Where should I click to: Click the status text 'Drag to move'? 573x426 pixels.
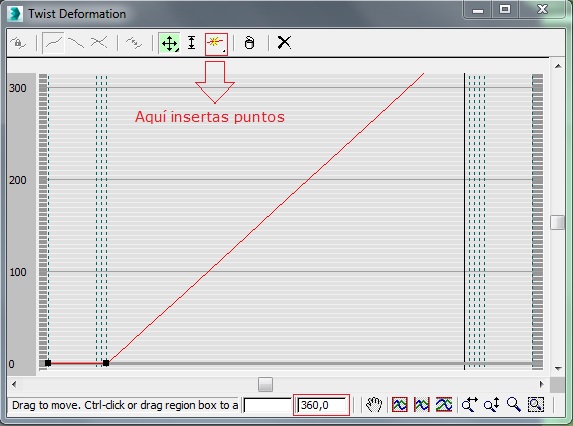[45, 406]
